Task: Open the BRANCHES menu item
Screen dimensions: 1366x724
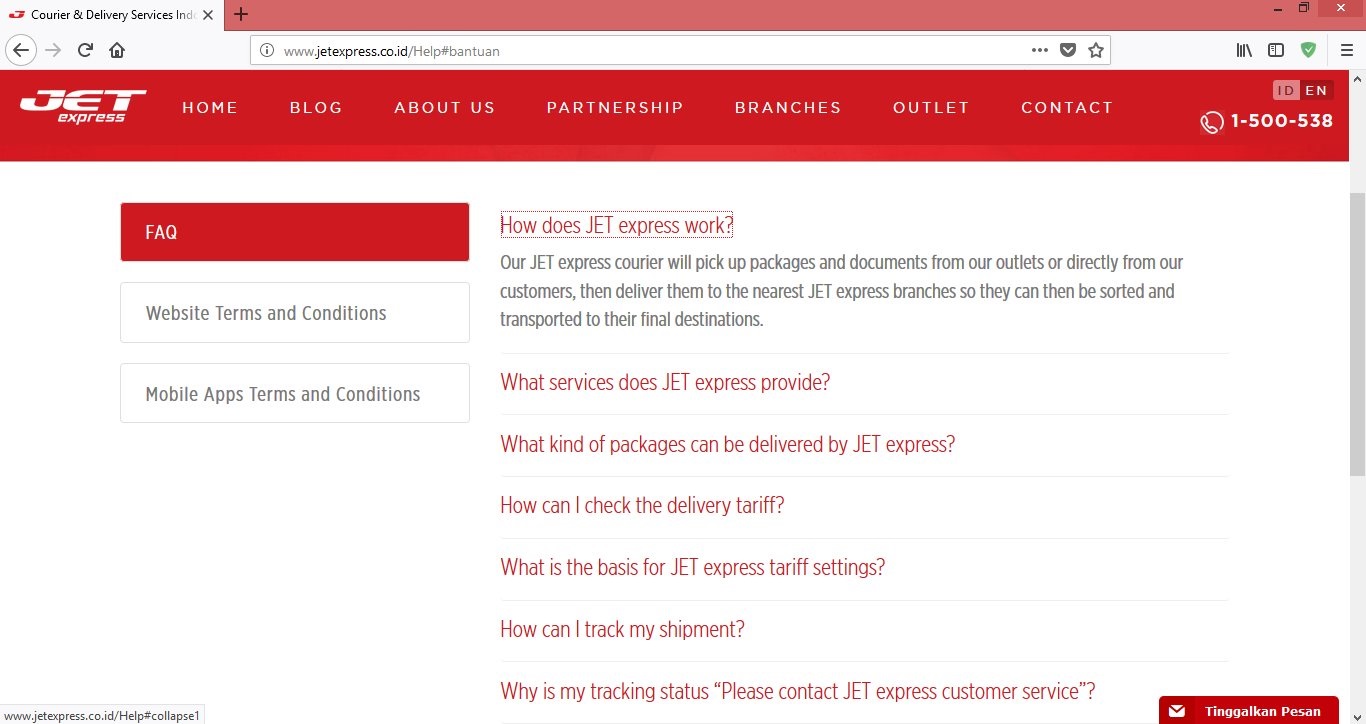Action: click(x=788, y=108)
